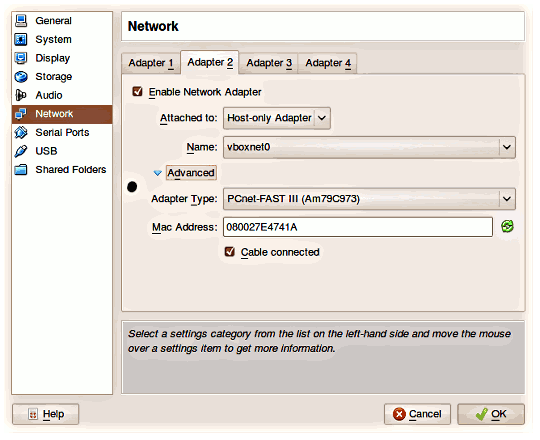Select the System category icon
This screenshot has width=540, height=440.
[21, 39]
